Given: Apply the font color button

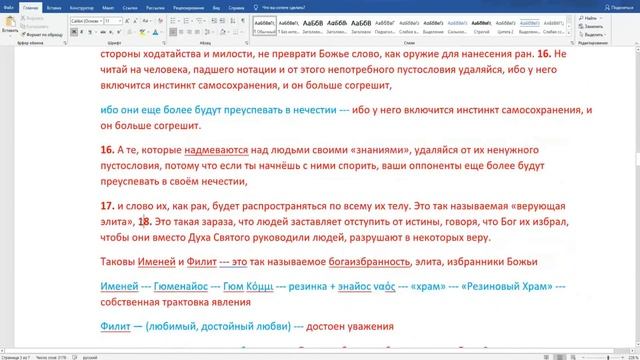Looking at the screenshot, I should click(155, 32).
